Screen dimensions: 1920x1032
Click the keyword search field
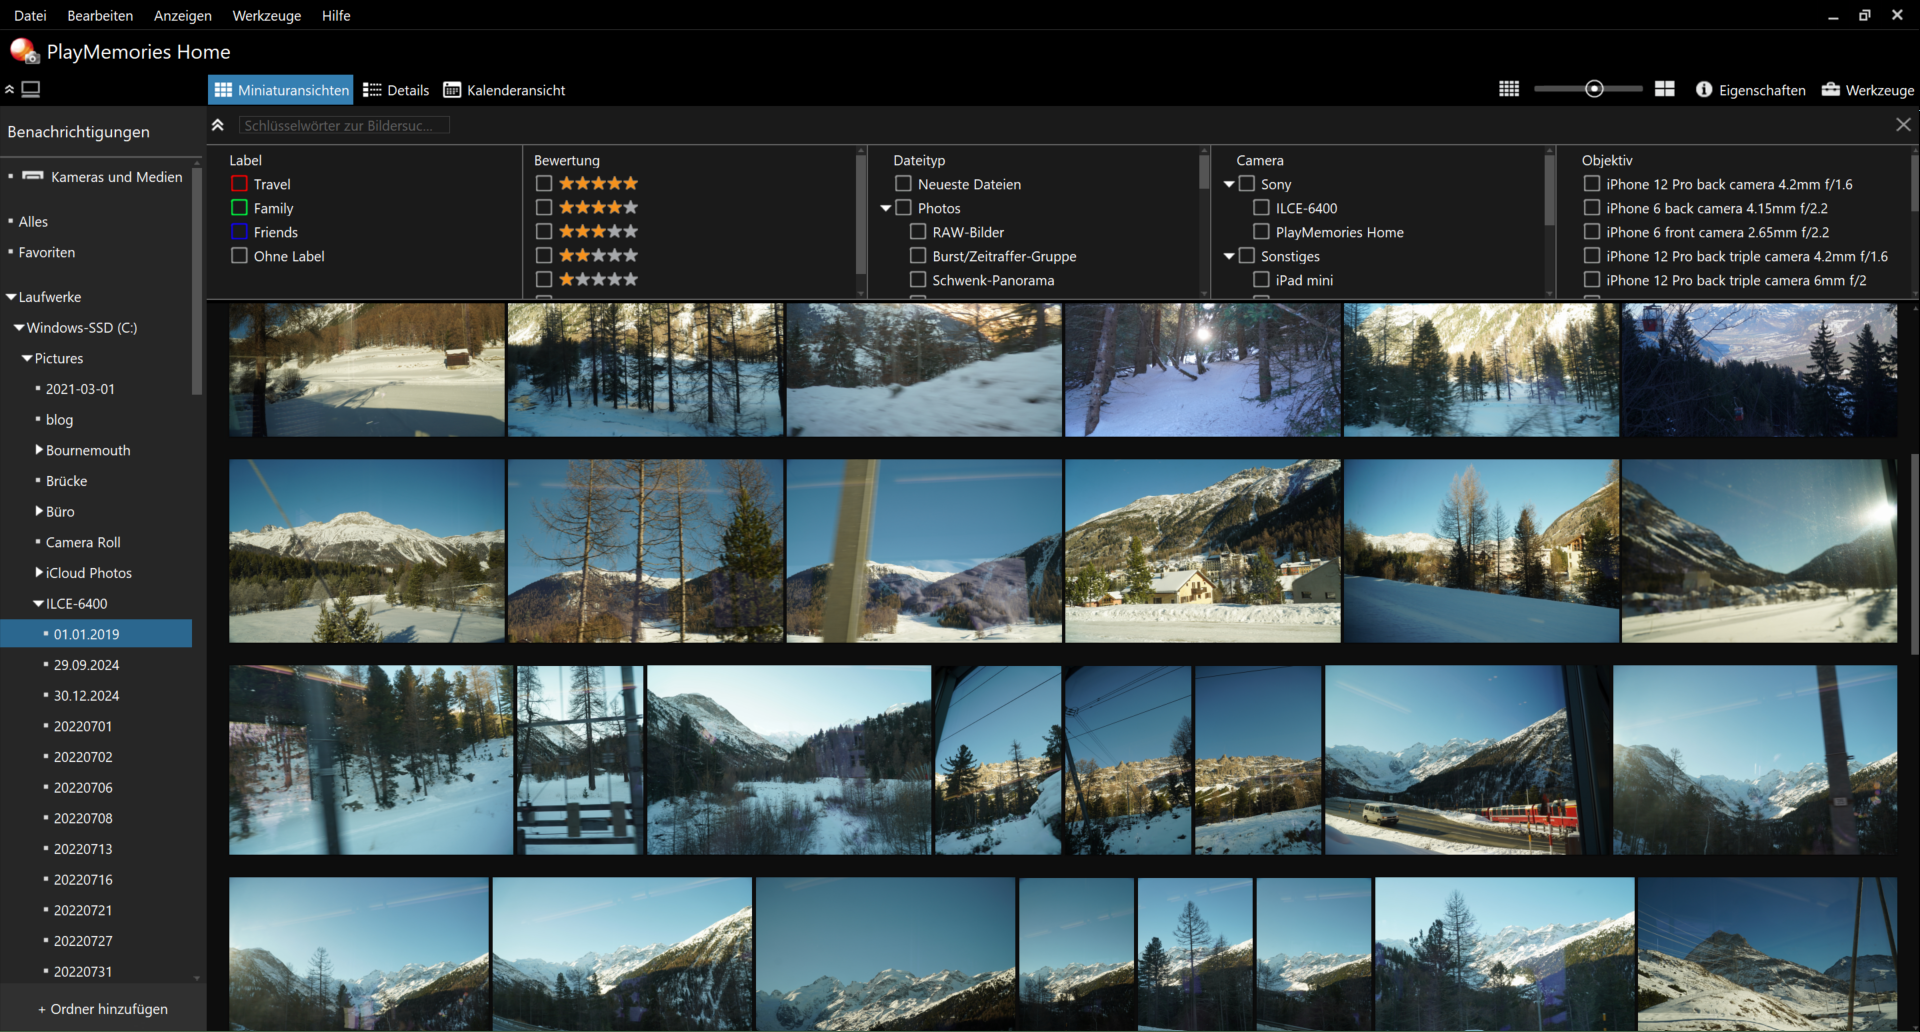click(x=344, y=125)
